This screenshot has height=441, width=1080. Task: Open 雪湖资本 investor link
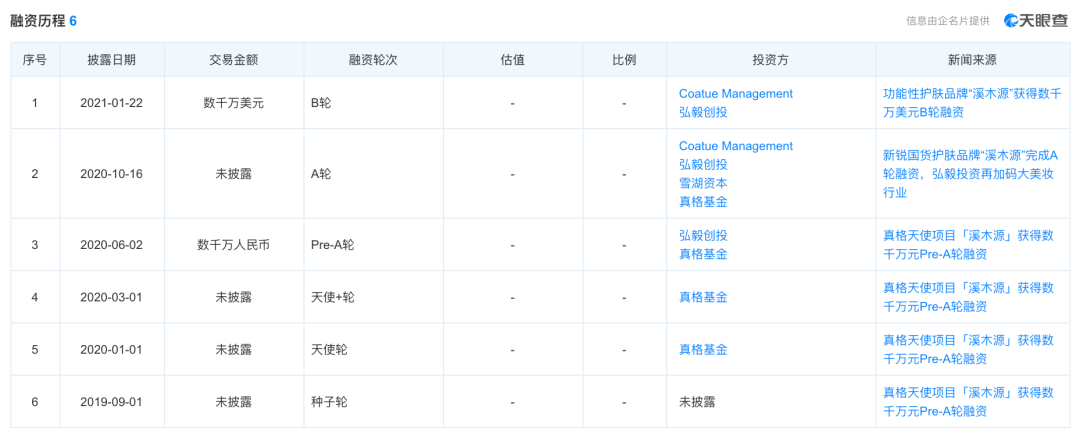[x=703, y=183]
